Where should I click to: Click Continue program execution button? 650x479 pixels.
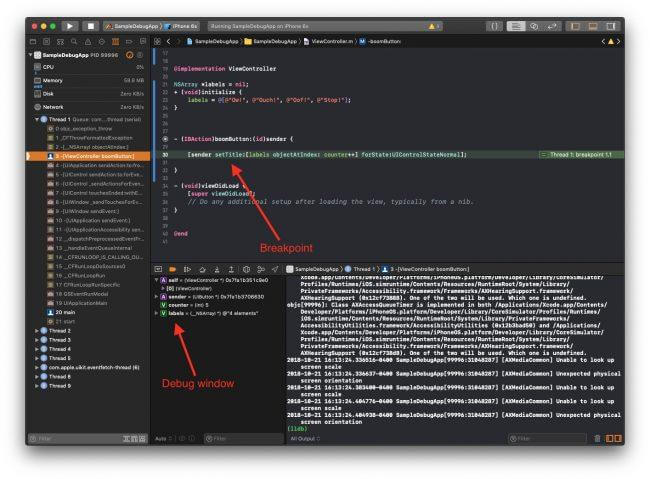tap(187, 269)
